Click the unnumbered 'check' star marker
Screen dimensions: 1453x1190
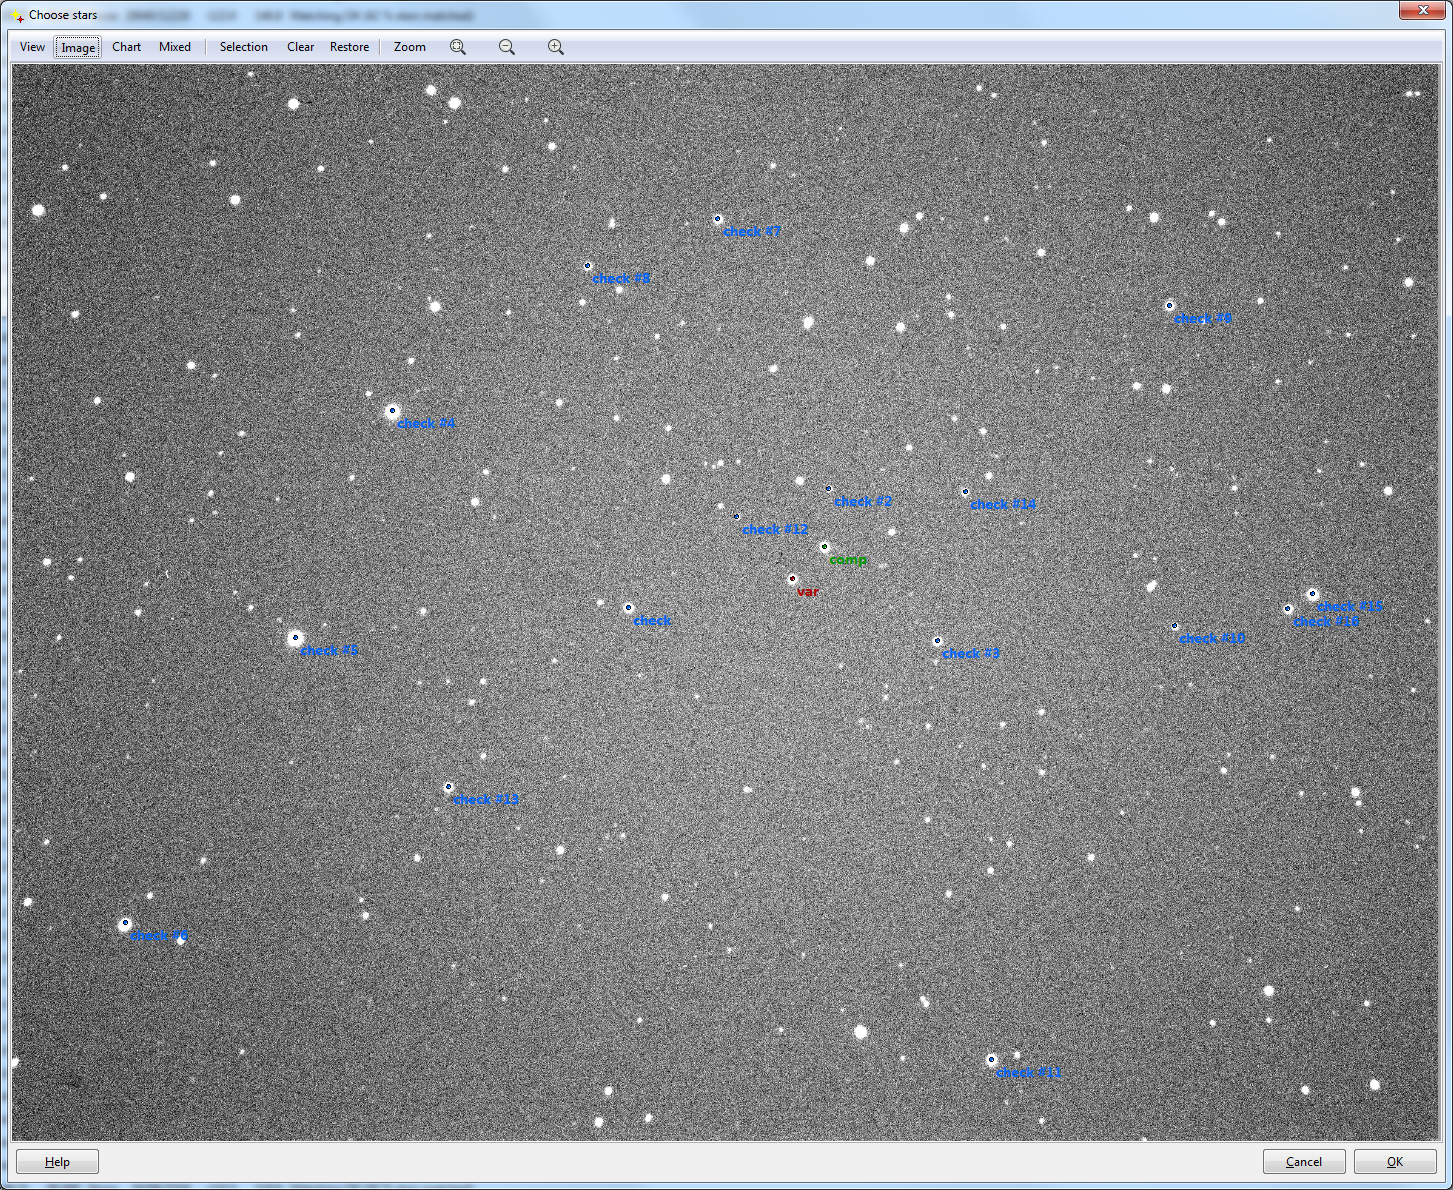pyautogui.click(x=628, y=608)
